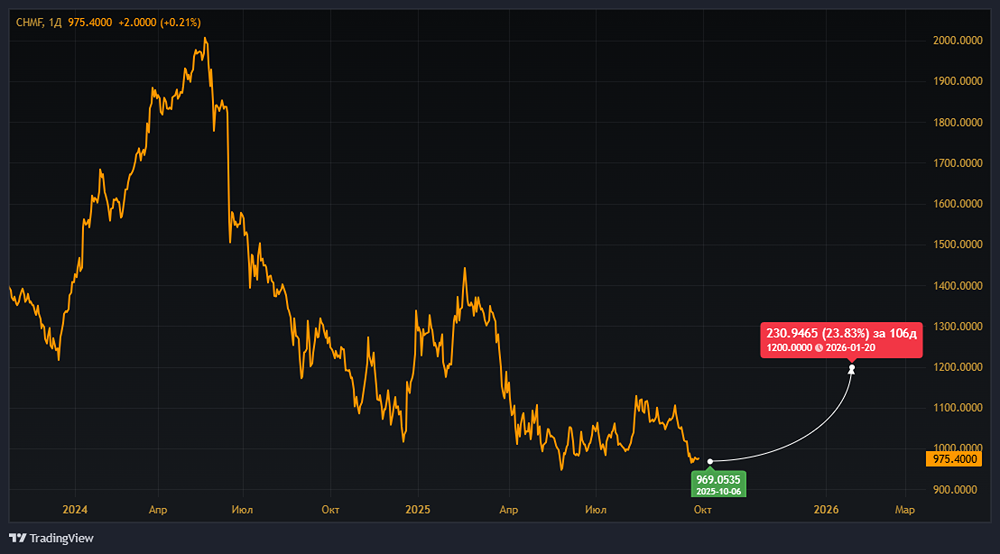Click the Окт label next to the green tag
The width and height of the screenshot is (1000, 554).
702,509
